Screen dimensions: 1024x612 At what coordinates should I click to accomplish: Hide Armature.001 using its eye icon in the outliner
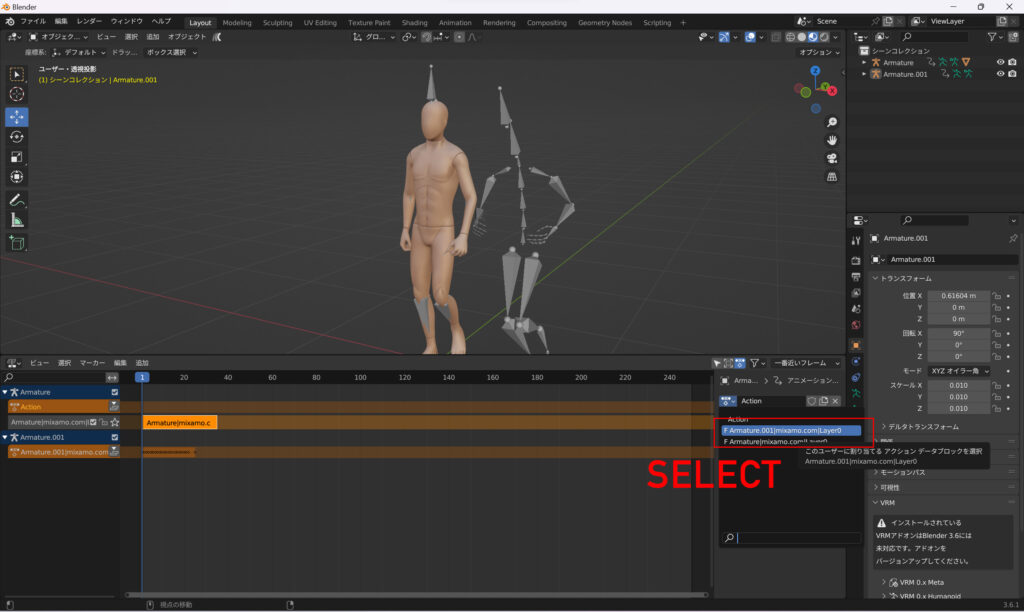coord(1000,74)
